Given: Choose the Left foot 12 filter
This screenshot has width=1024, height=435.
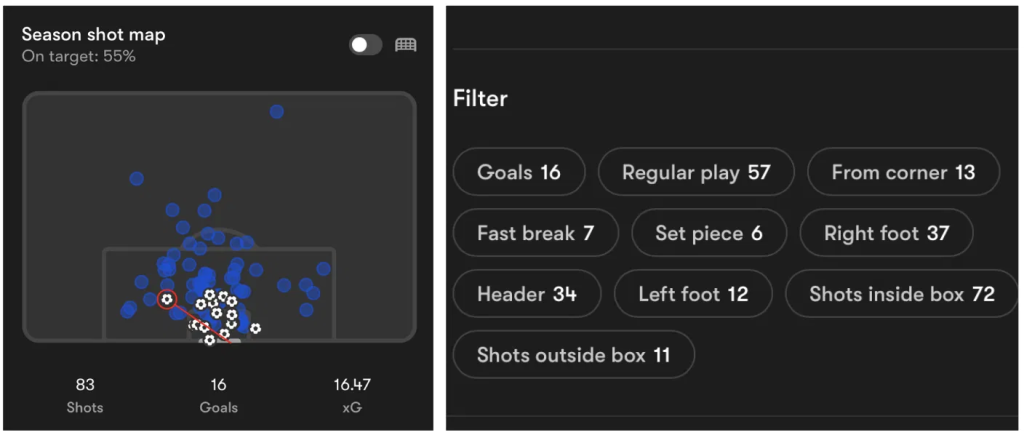Looking at the screenshot, I should (692, 294).
